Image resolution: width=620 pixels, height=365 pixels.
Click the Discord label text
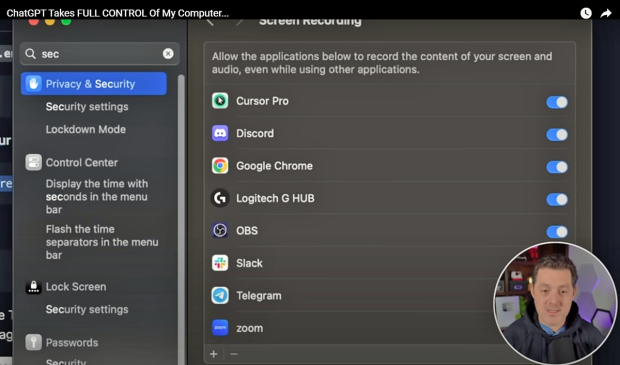tap(255, 133)
